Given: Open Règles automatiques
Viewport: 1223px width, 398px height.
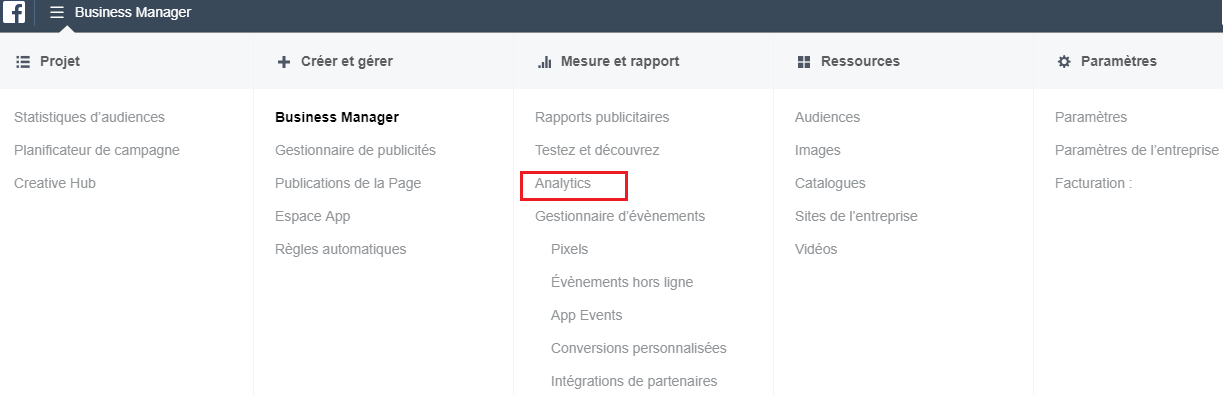Looking at the screenshot, I should pos(341,249).
